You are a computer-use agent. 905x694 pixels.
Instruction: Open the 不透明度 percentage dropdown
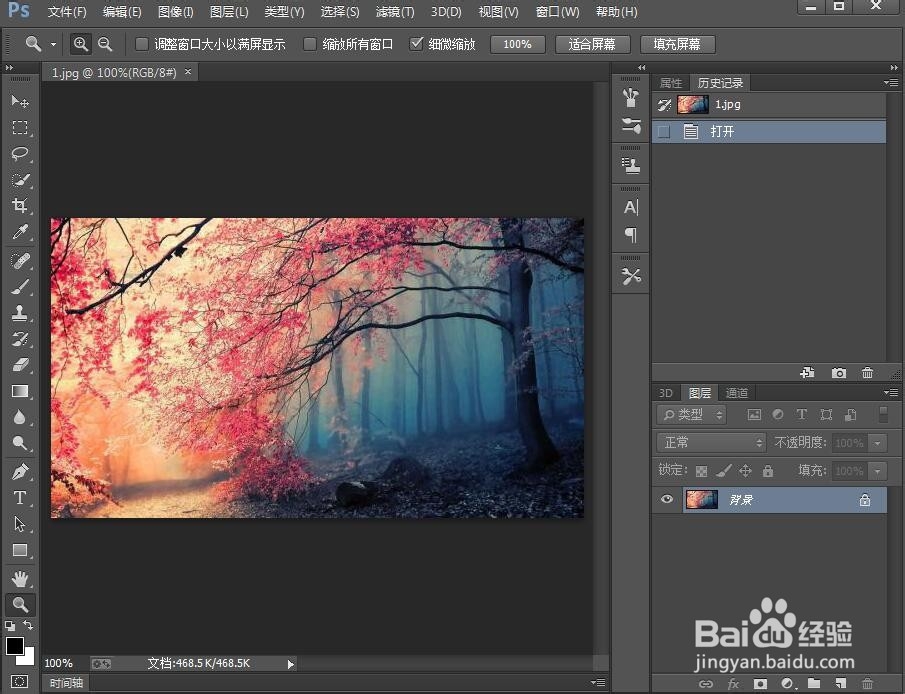(880, 442)
